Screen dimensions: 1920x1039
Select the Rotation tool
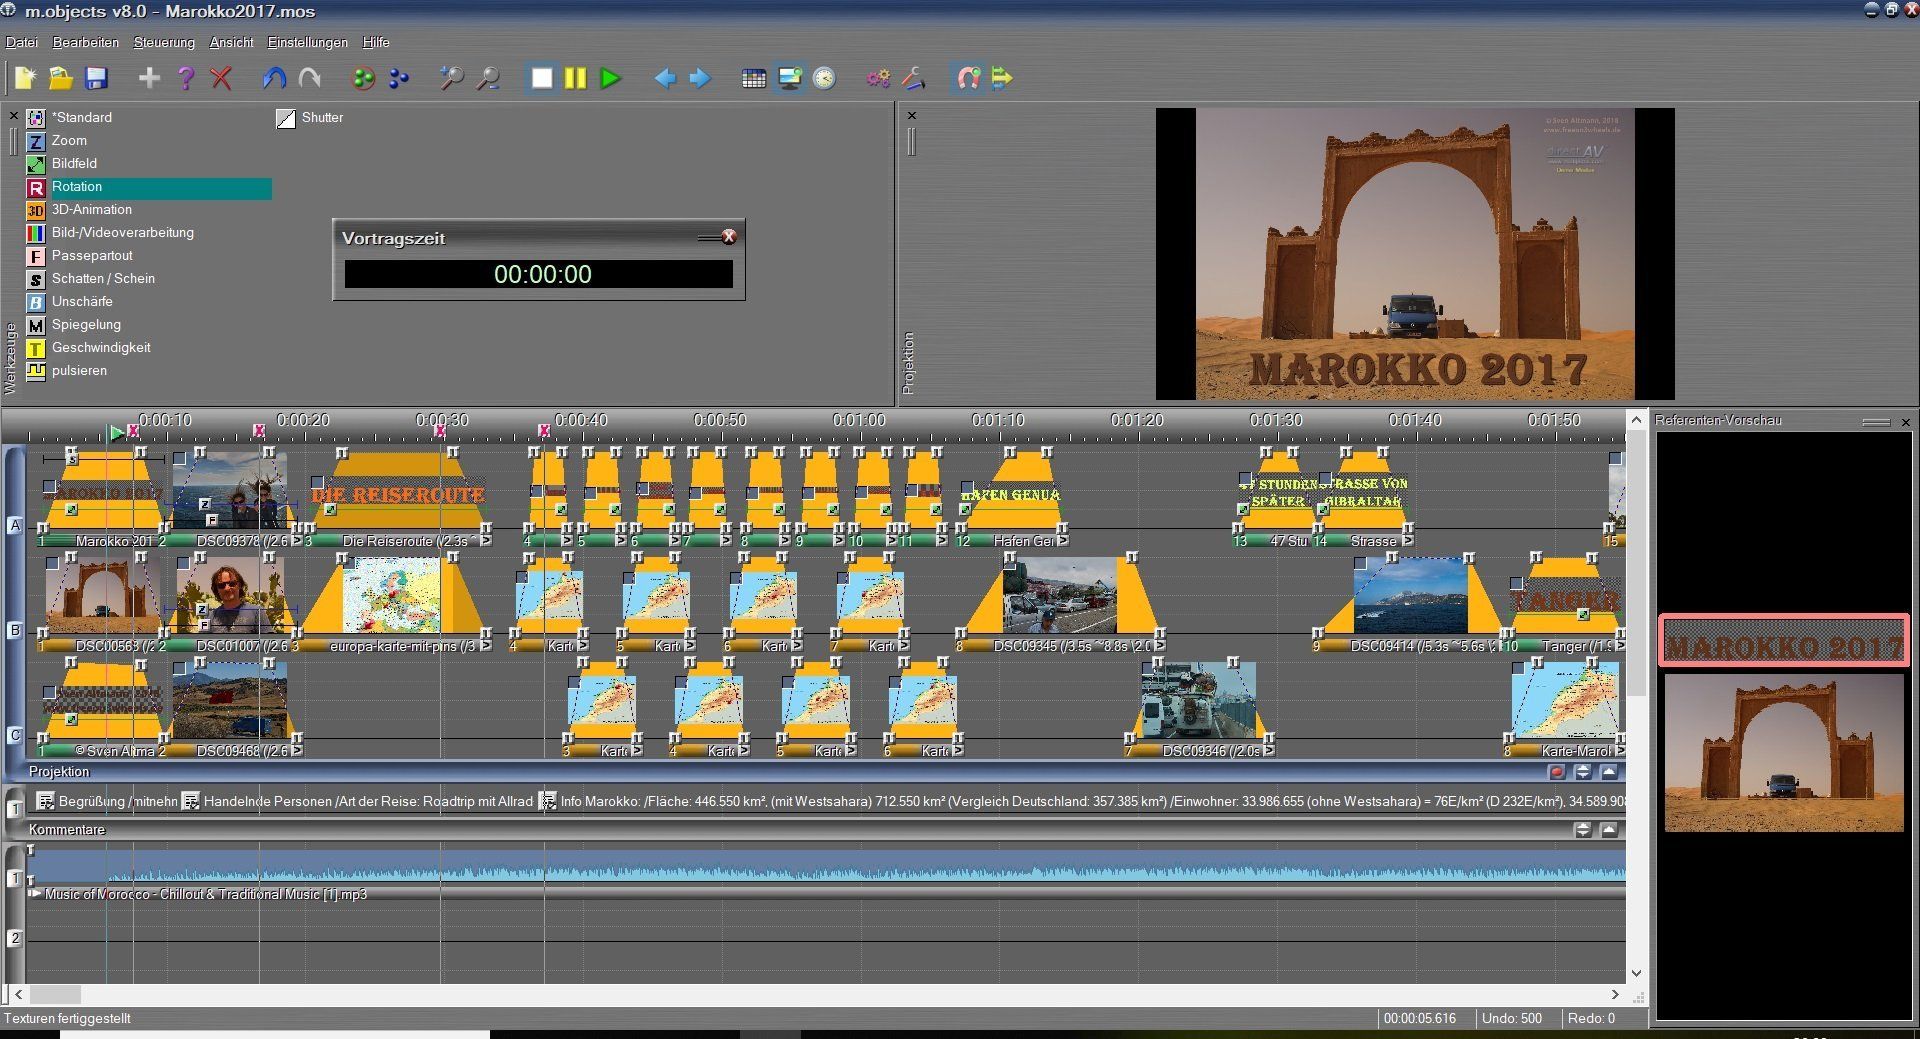(x=149, y=187)
